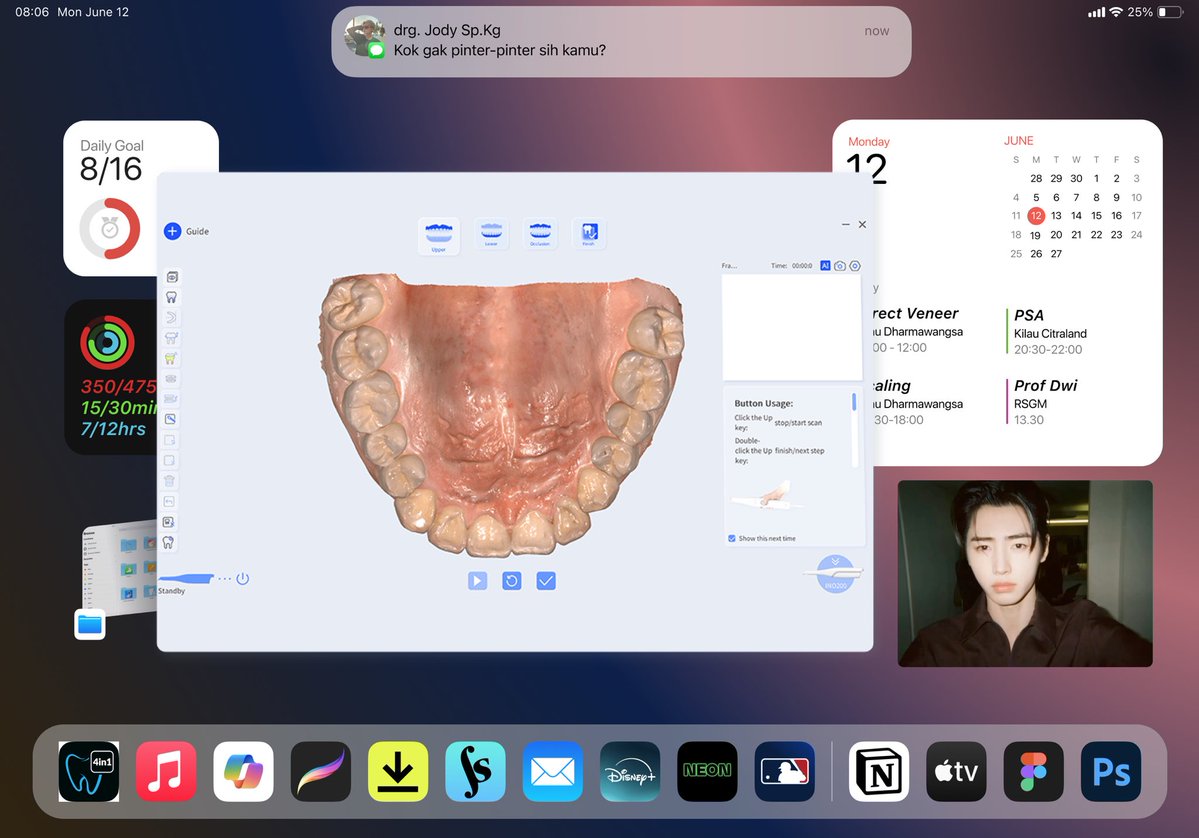
Task: Select the Lower jaw scan step
Action: (x=491, y=233)
